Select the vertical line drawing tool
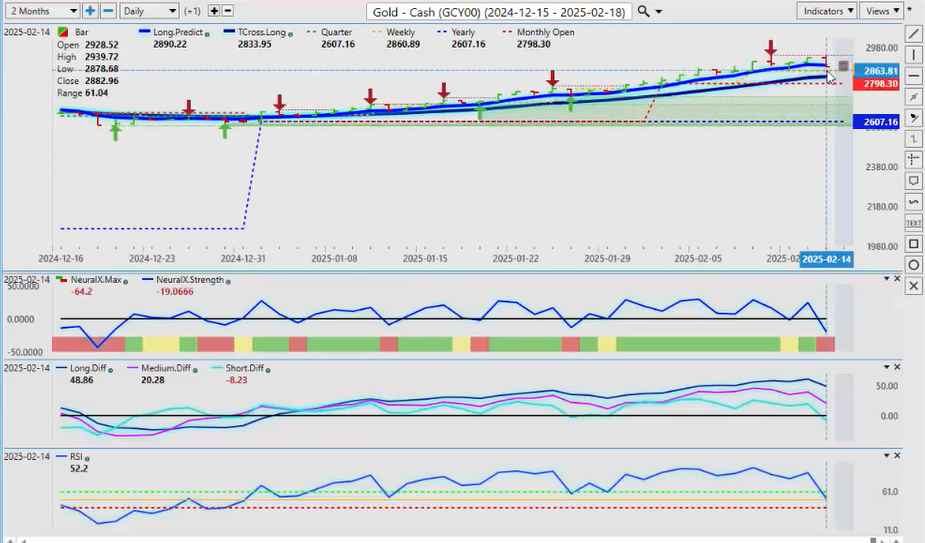Image resolution: width=925 pixels, height=543 pixels. point(914,54)
